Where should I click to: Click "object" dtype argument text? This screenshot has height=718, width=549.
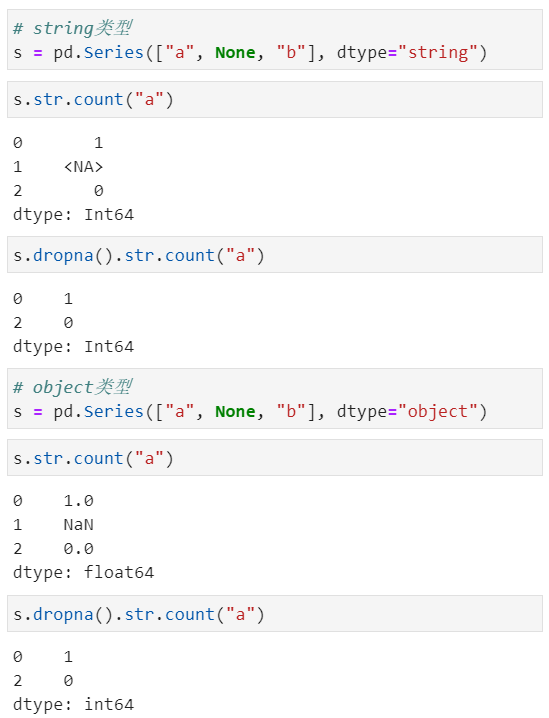coord(438,412)
